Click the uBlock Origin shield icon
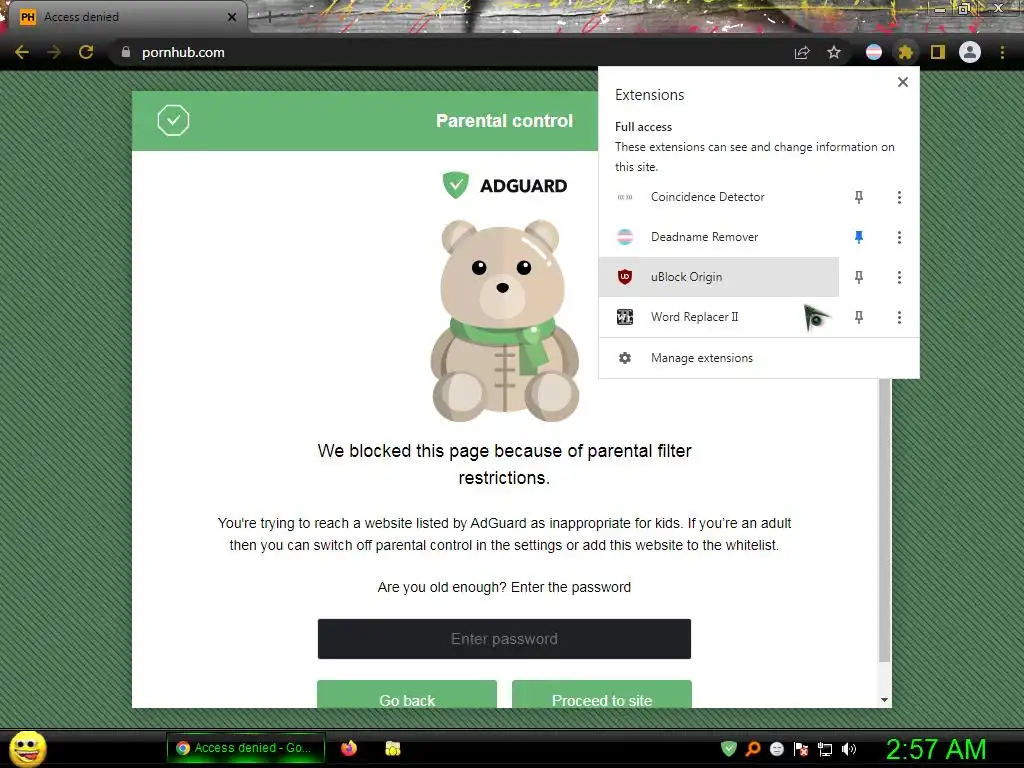1024x768 pixels. pos(625,277)
